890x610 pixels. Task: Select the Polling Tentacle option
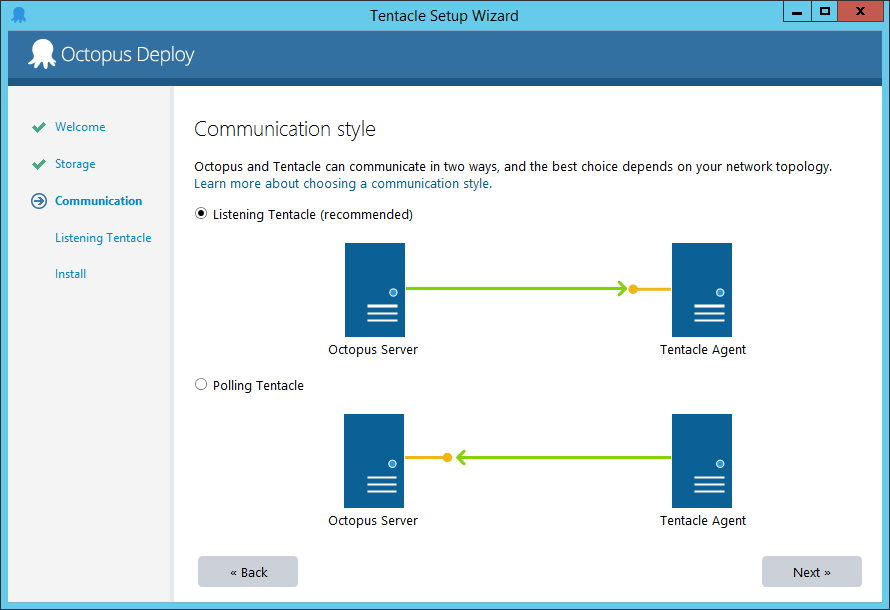coord(201,384)
